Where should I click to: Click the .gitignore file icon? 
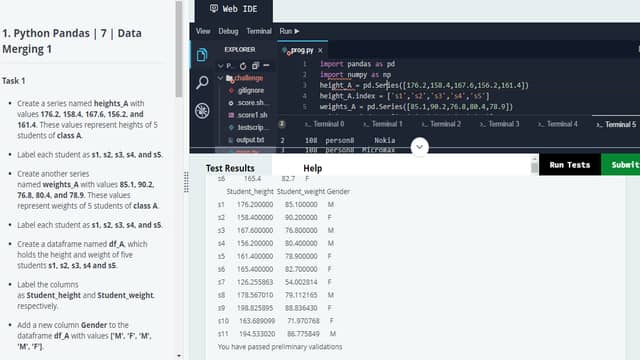pyautogui.click(x=231, y=91)
